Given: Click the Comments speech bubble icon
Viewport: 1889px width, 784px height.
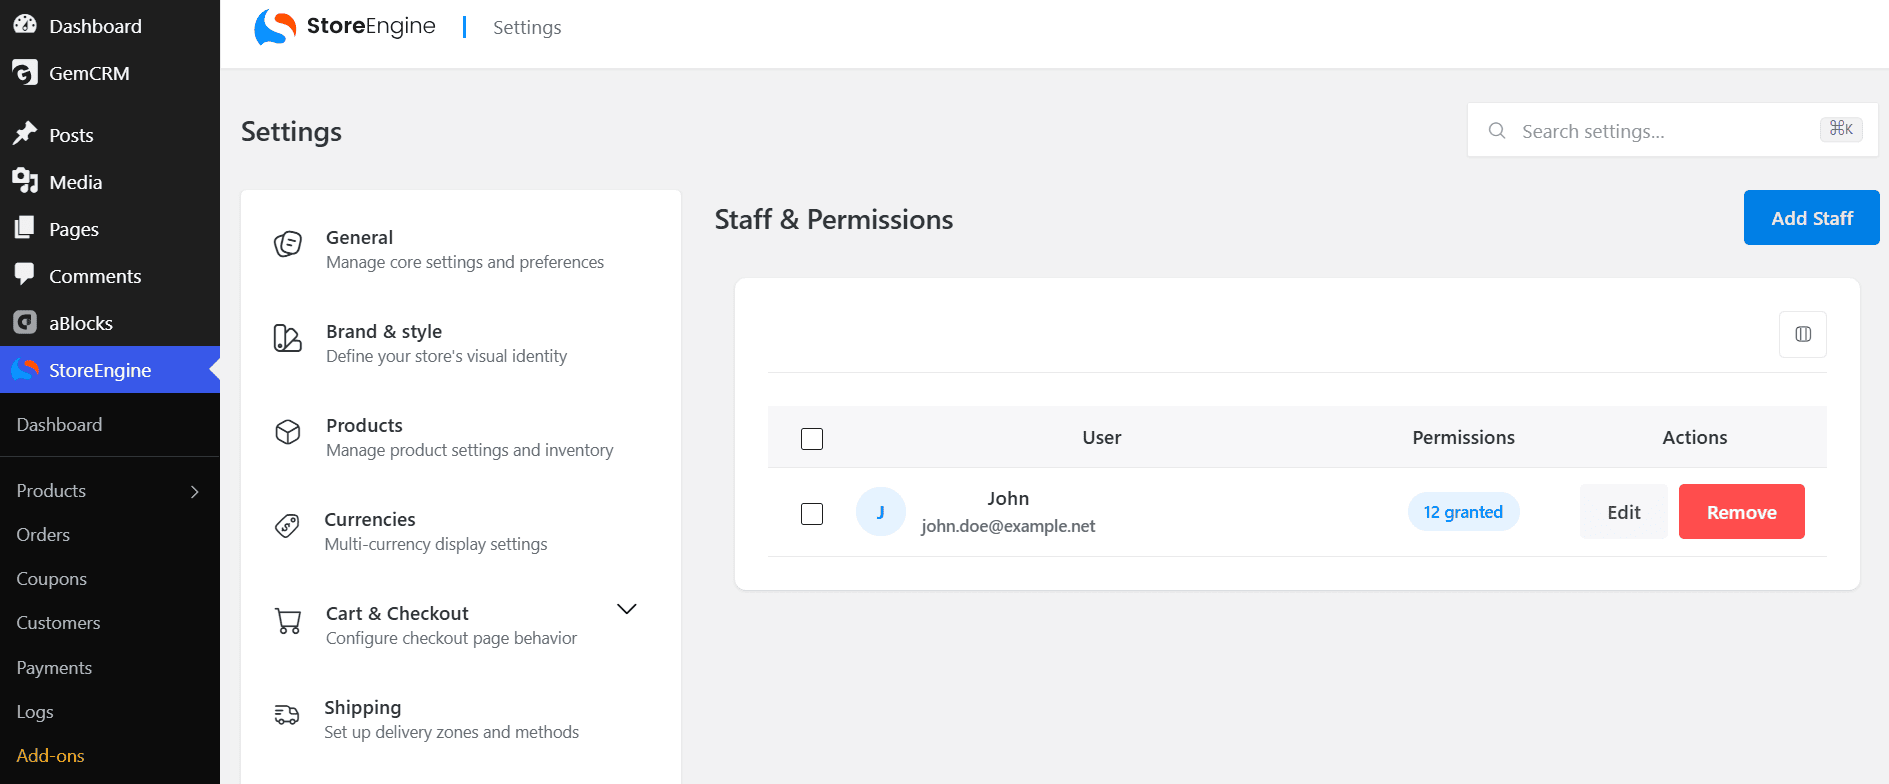Looking at the screenshot, I should click(x=25, y=275).
